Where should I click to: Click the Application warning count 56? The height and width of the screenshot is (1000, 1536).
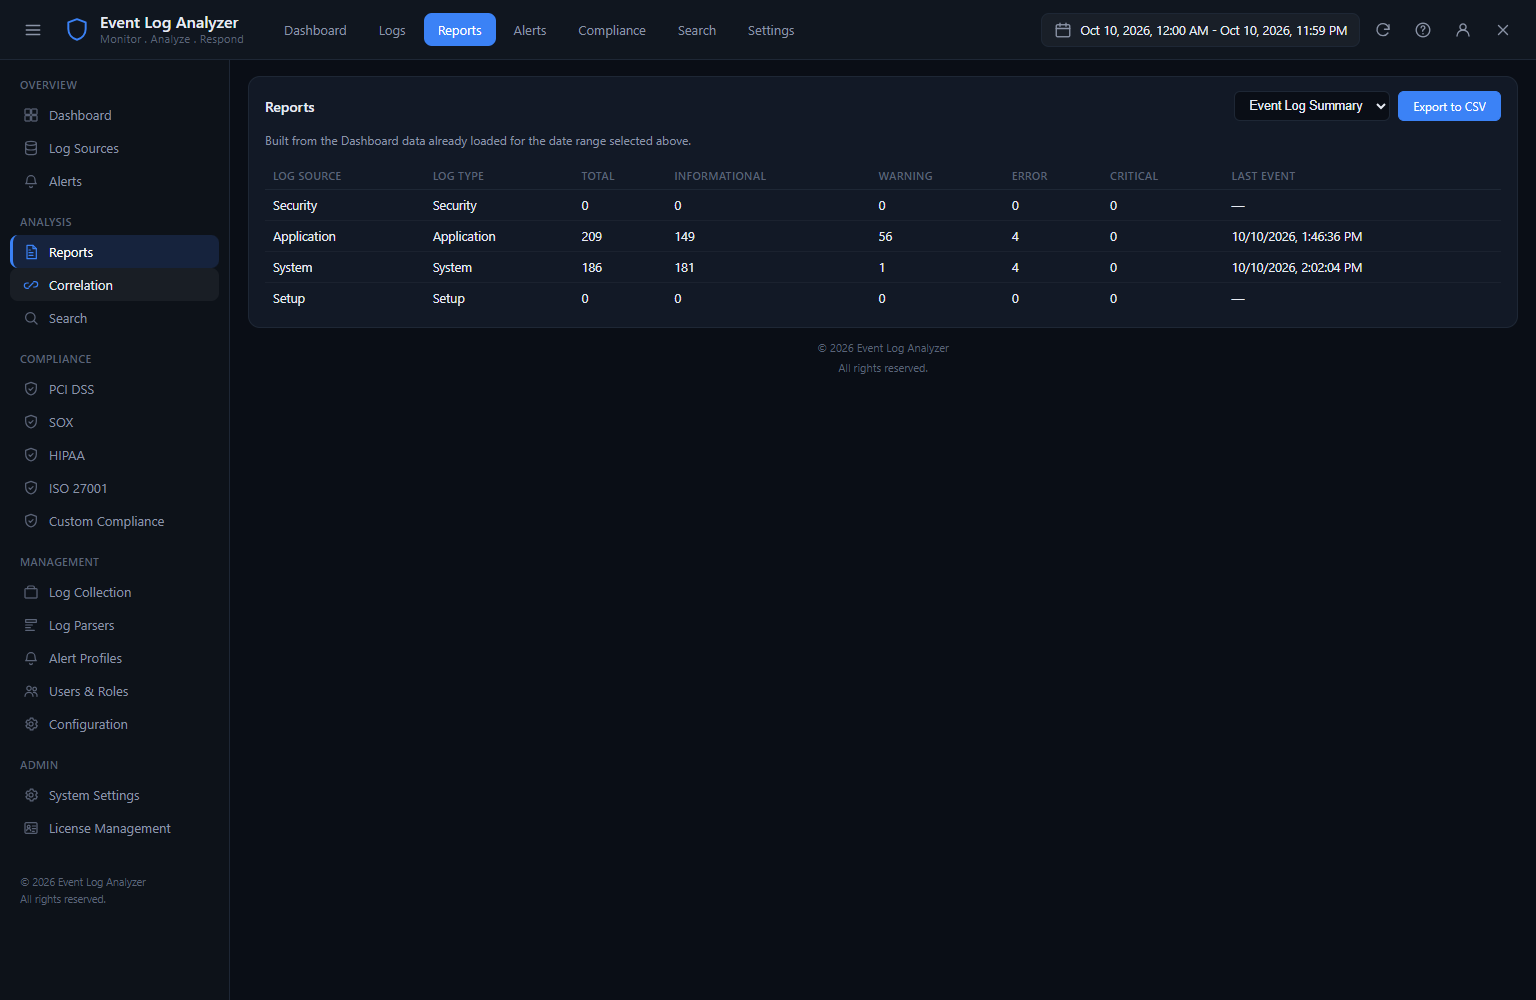[885, 236]
